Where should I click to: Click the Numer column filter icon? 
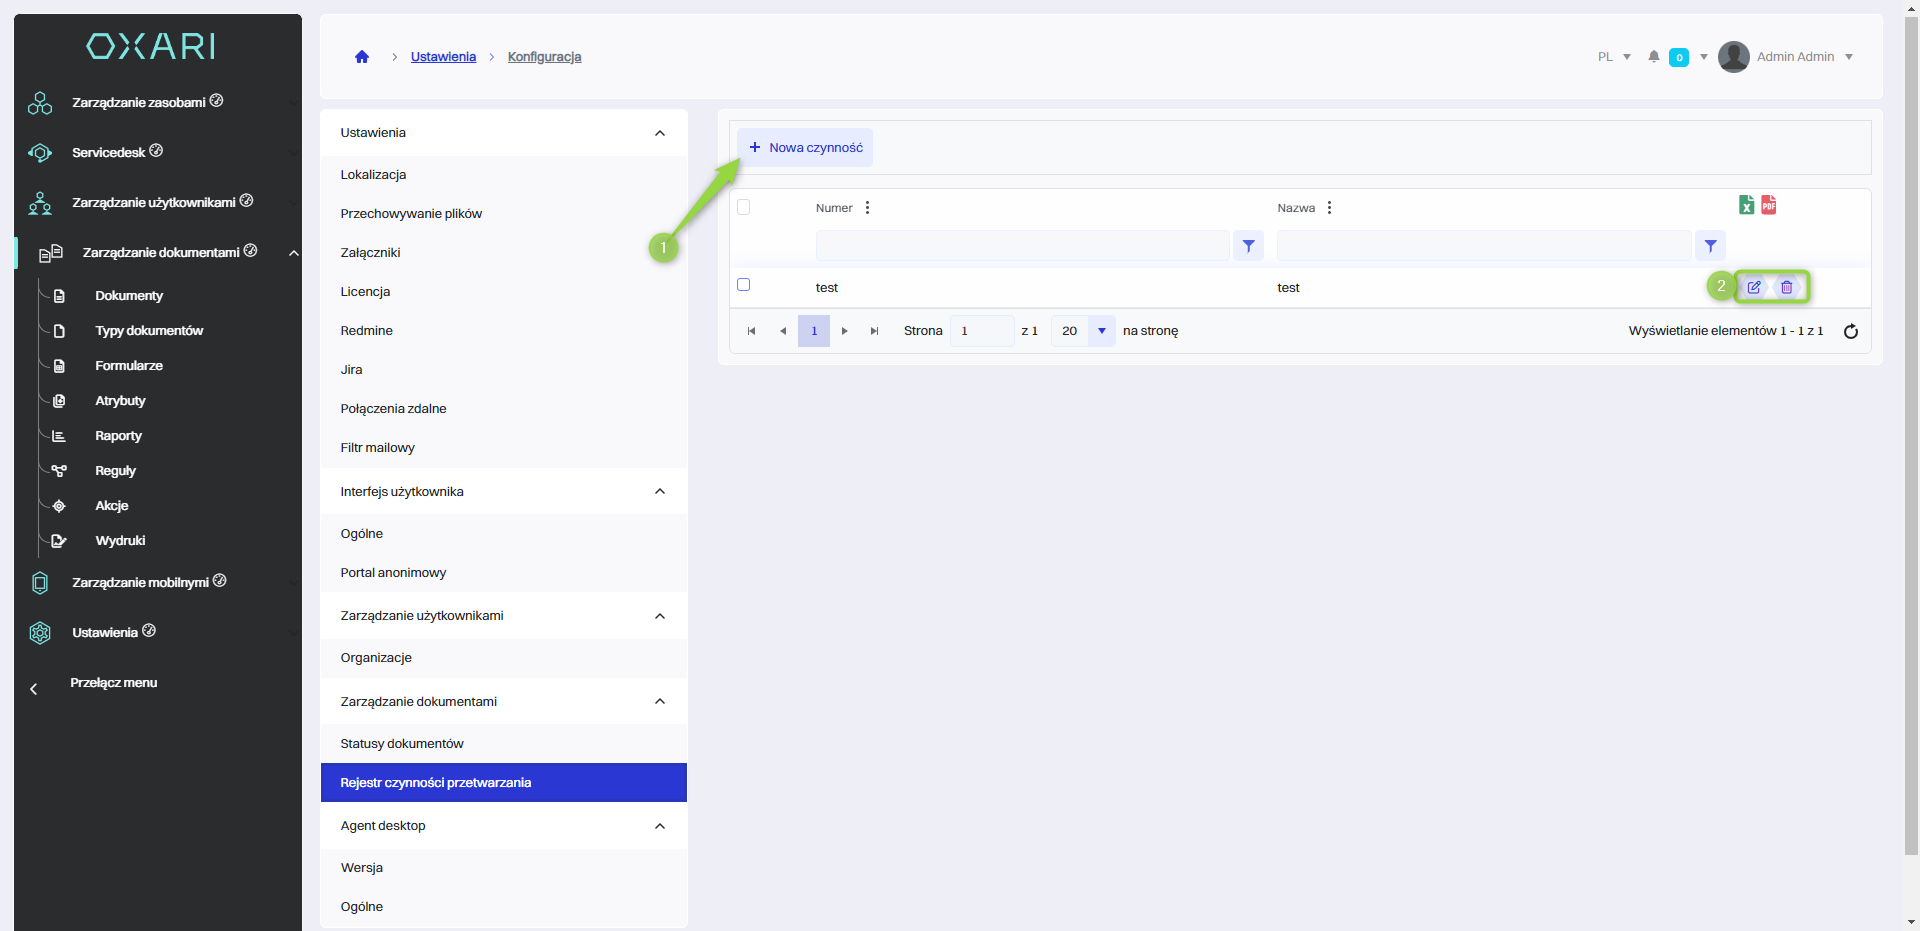coord(1248,246)
